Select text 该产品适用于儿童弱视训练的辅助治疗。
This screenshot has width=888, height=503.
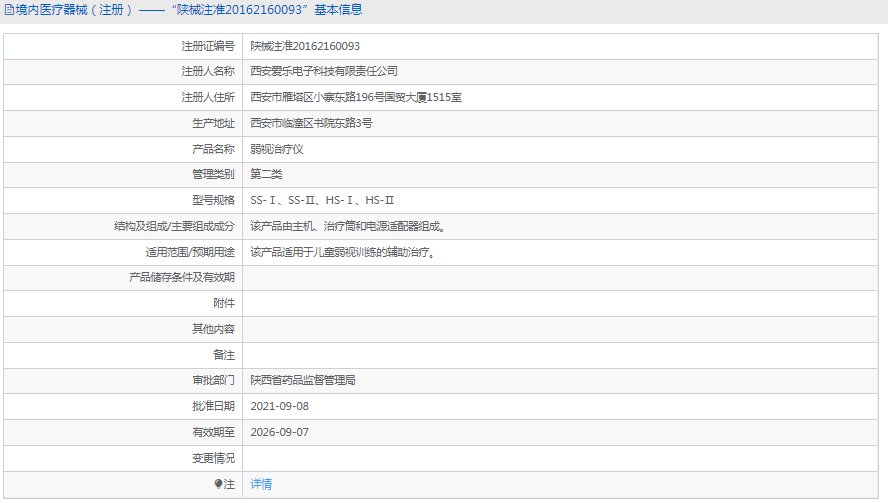tap(344, 252)
